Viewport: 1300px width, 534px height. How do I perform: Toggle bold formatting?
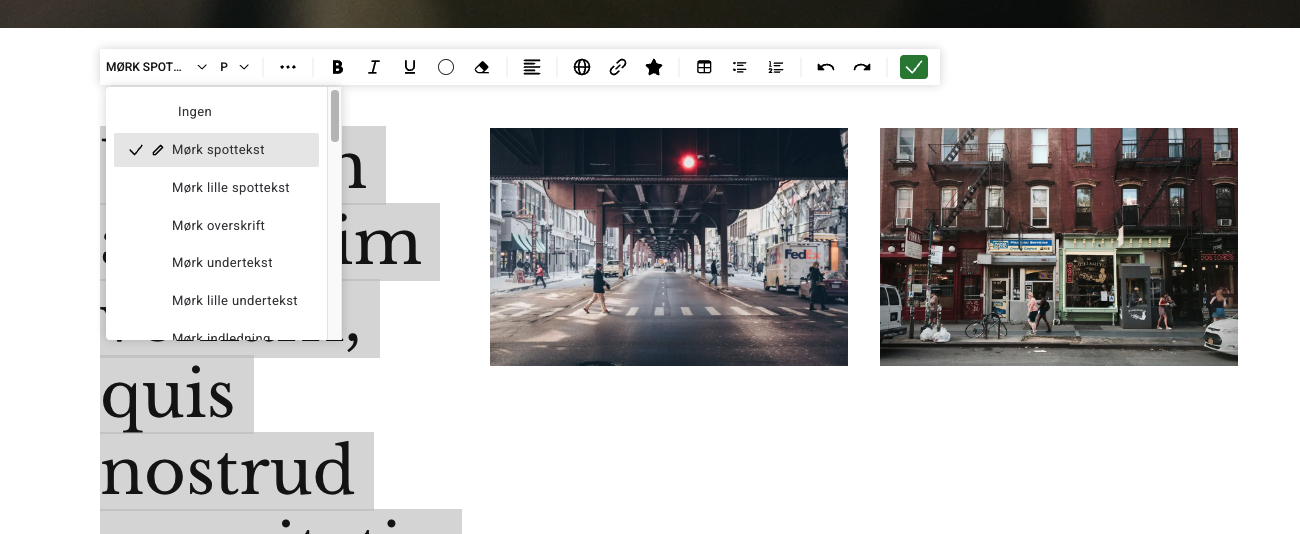click(x=337, y=67)
